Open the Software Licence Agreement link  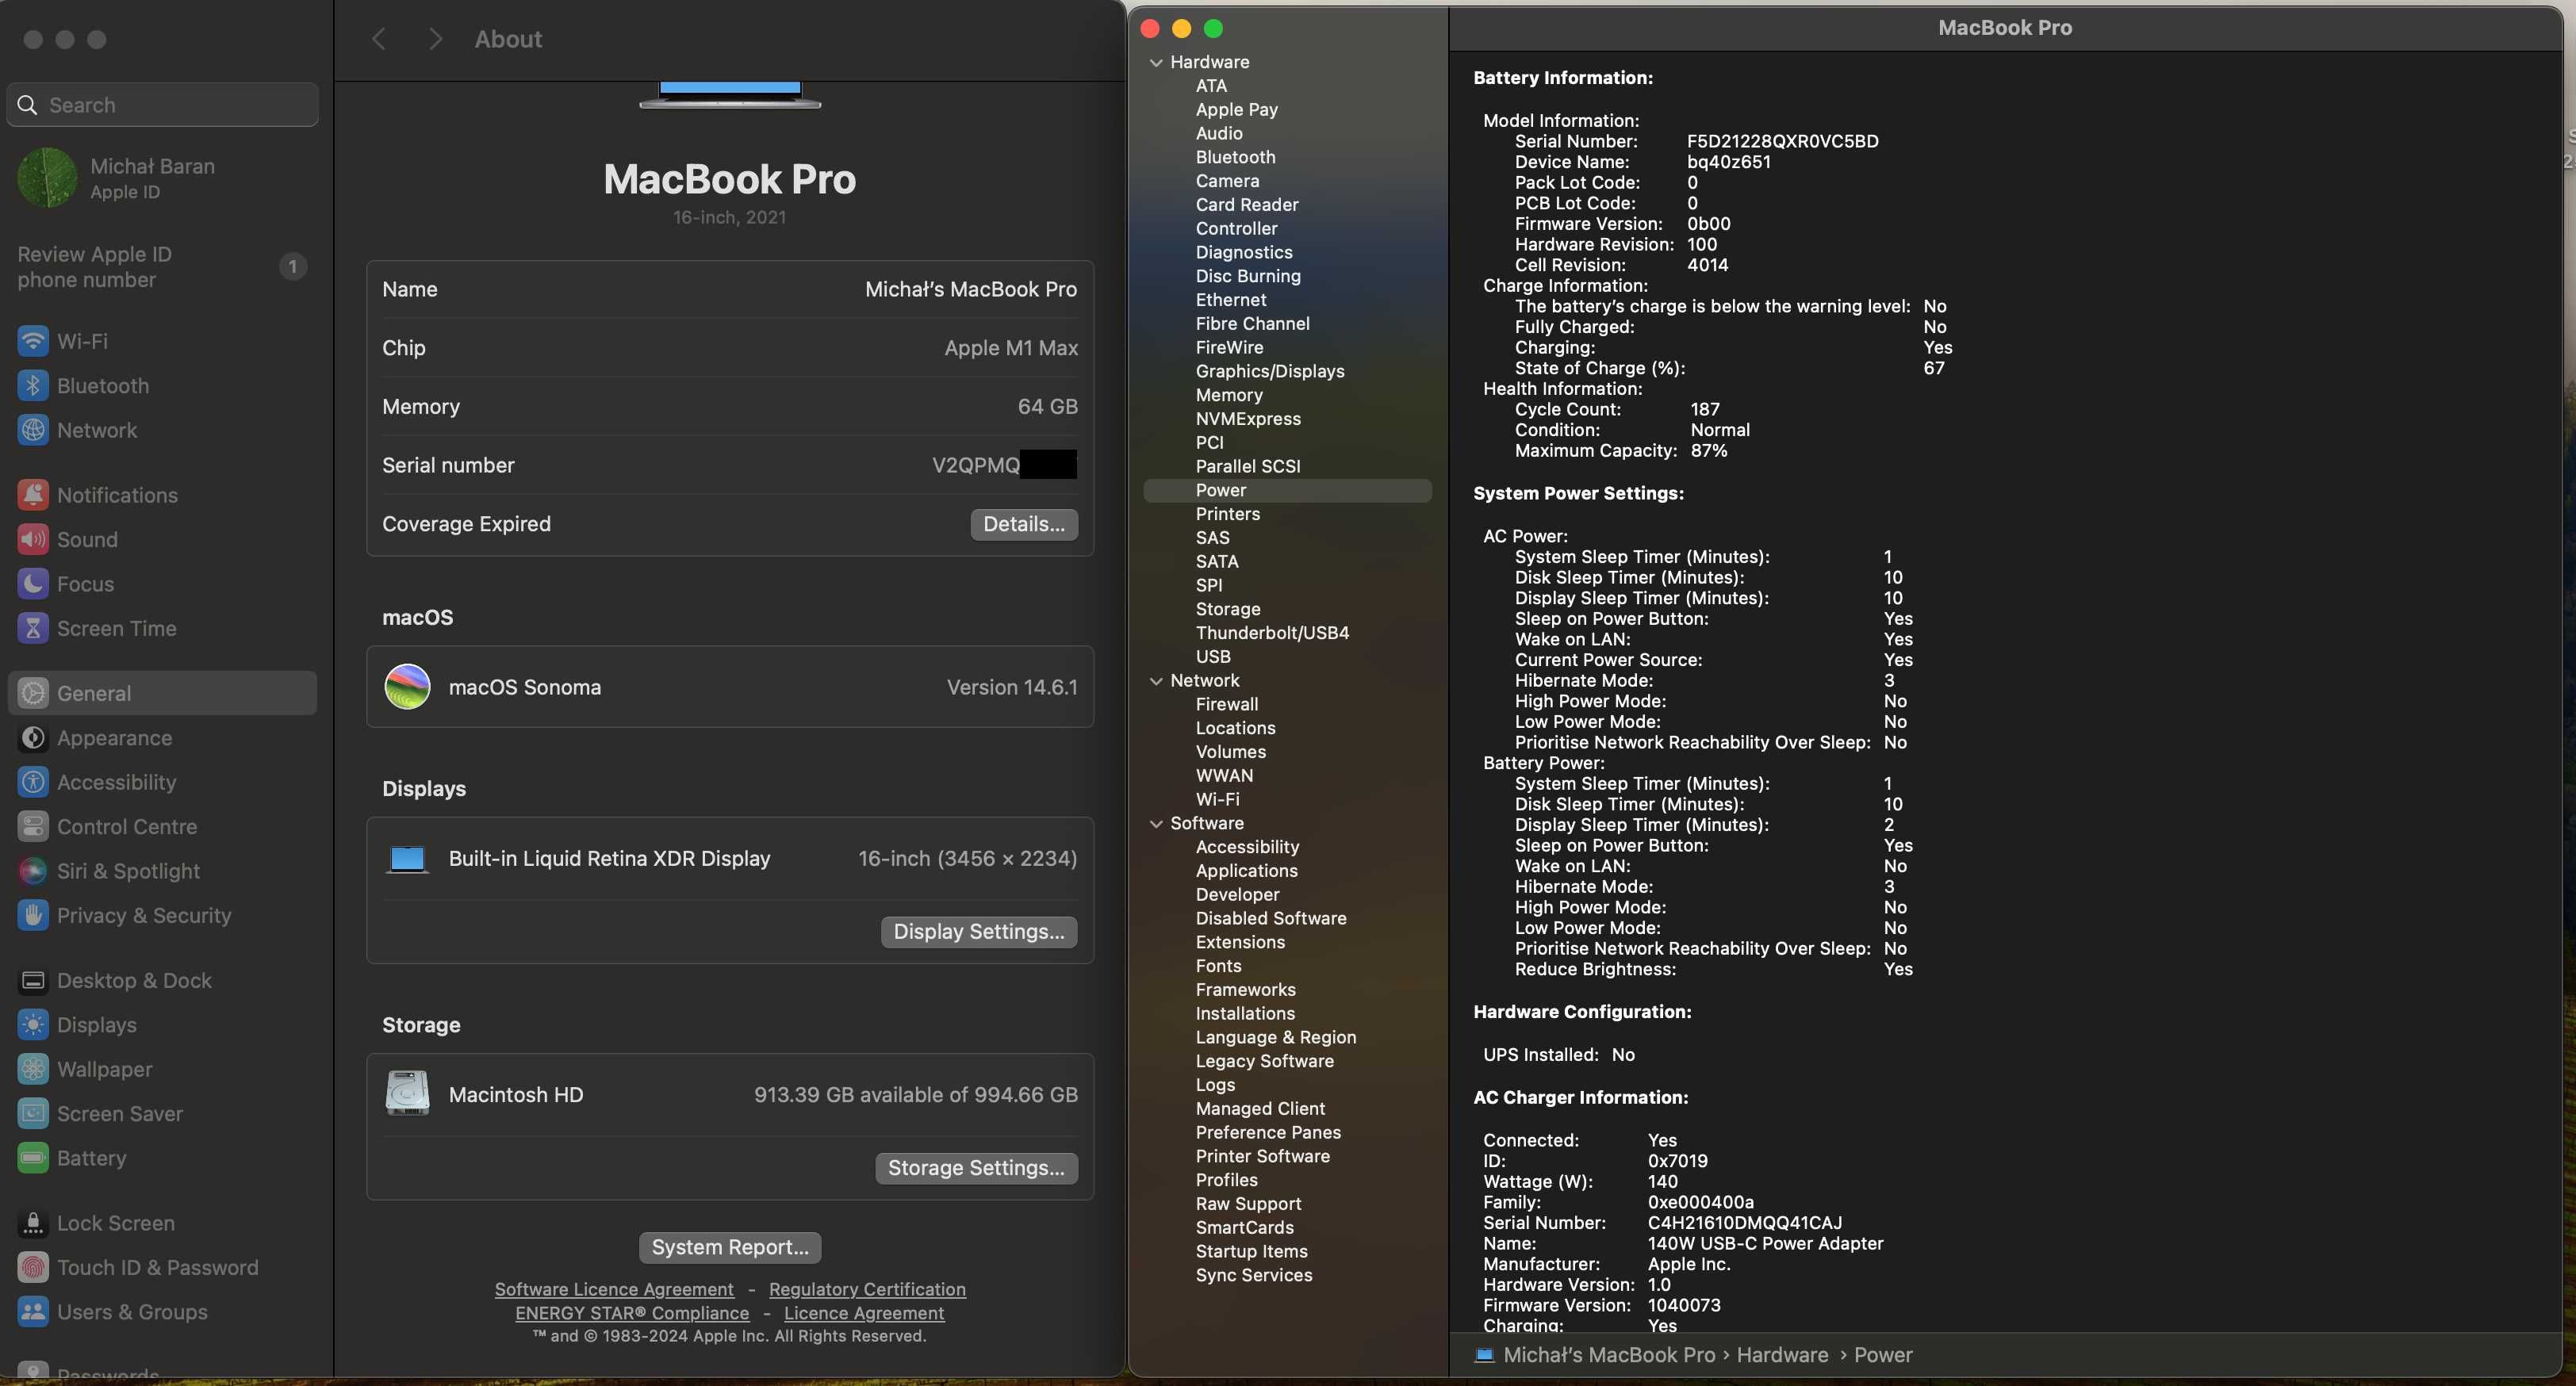tap(613, 1289)
